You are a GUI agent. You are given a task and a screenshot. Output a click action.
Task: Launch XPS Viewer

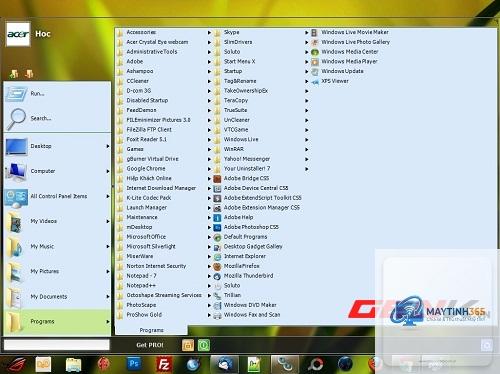pos(330,81)
